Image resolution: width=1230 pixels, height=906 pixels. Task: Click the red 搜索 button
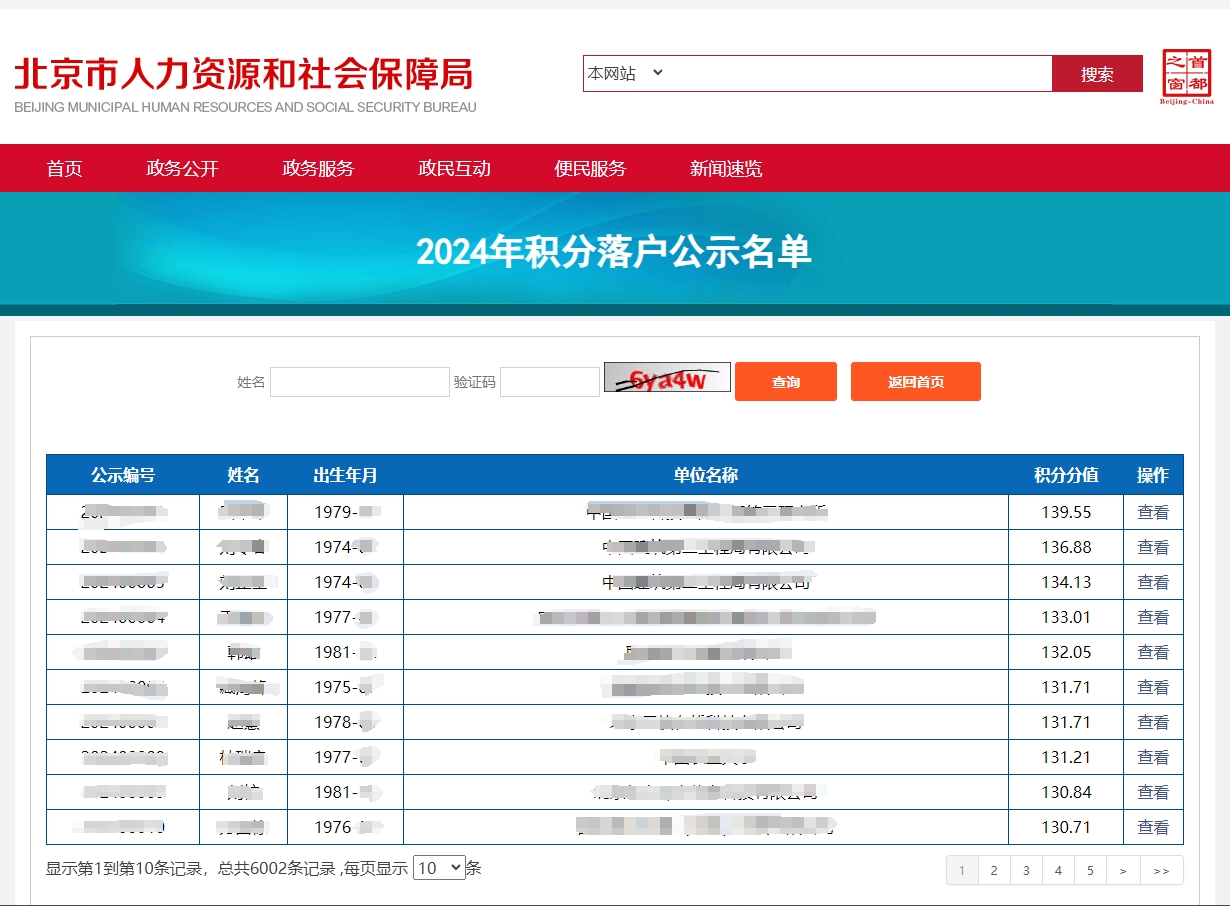(x=1097, y=74)
